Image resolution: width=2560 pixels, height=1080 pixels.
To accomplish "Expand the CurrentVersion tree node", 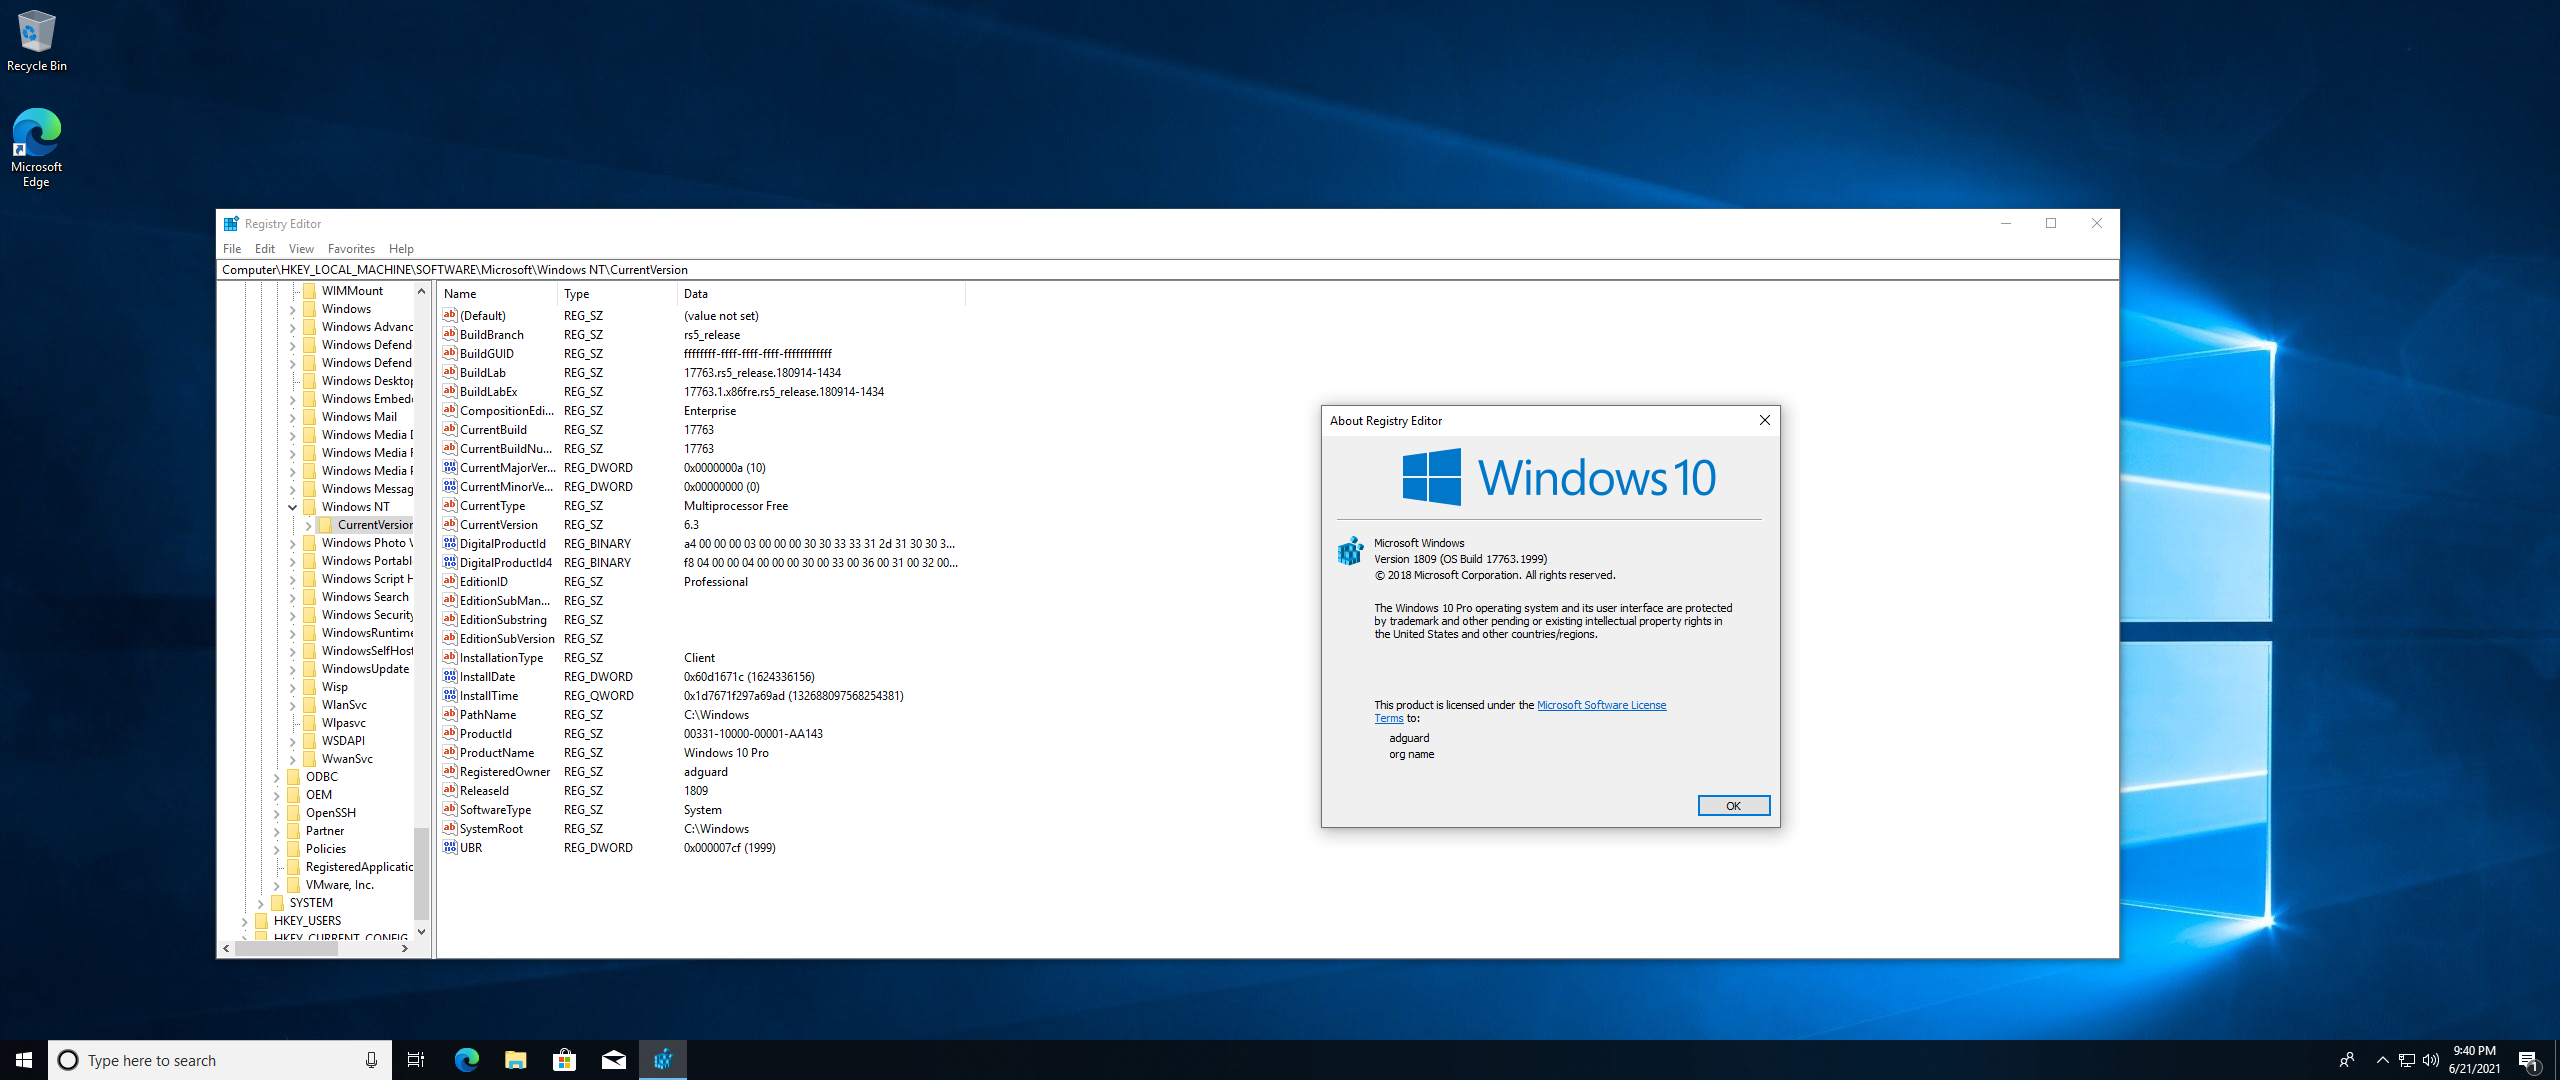I will click(309, 525).
